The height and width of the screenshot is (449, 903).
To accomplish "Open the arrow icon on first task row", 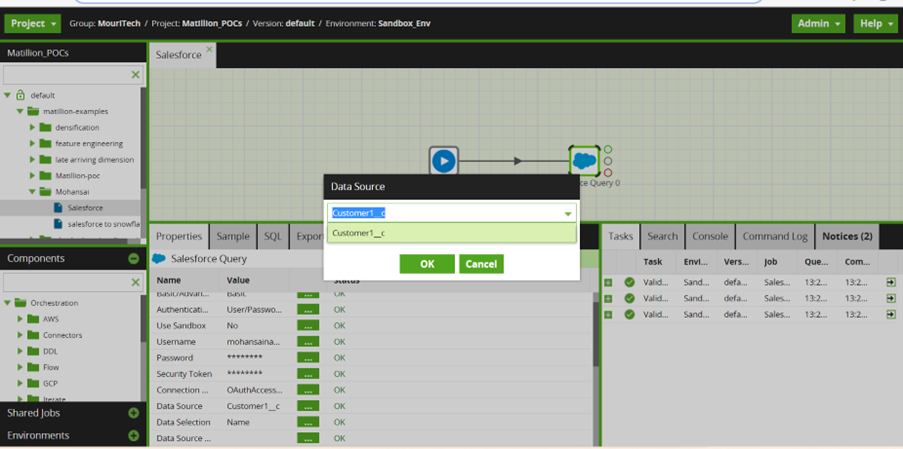I will pyautogui.click(x=890, y=282).
